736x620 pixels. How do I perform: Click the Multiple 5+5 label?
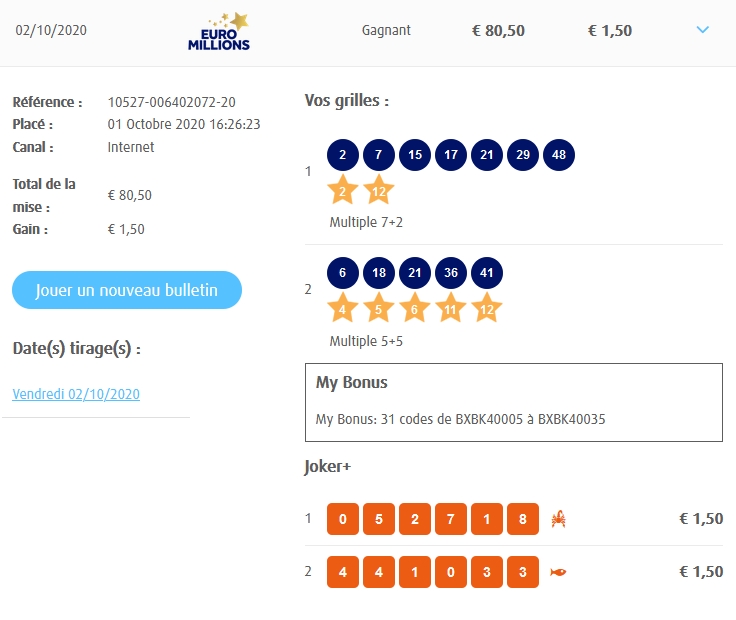pyautogui.click(x=366, y=341)
